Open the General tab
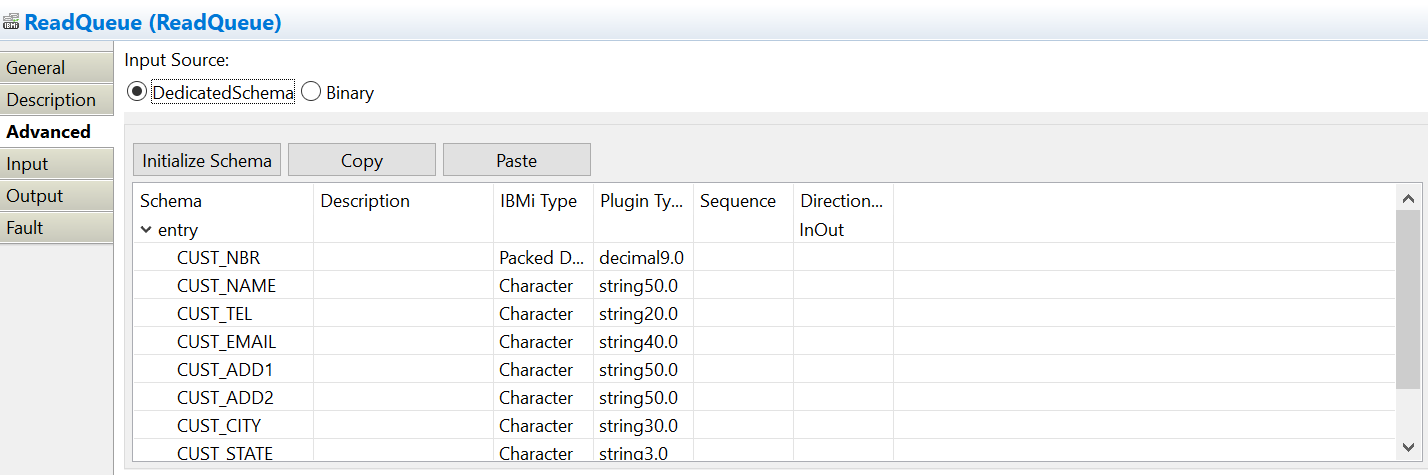This screenshot has height=475, width=1428. [x=36, y=68]
